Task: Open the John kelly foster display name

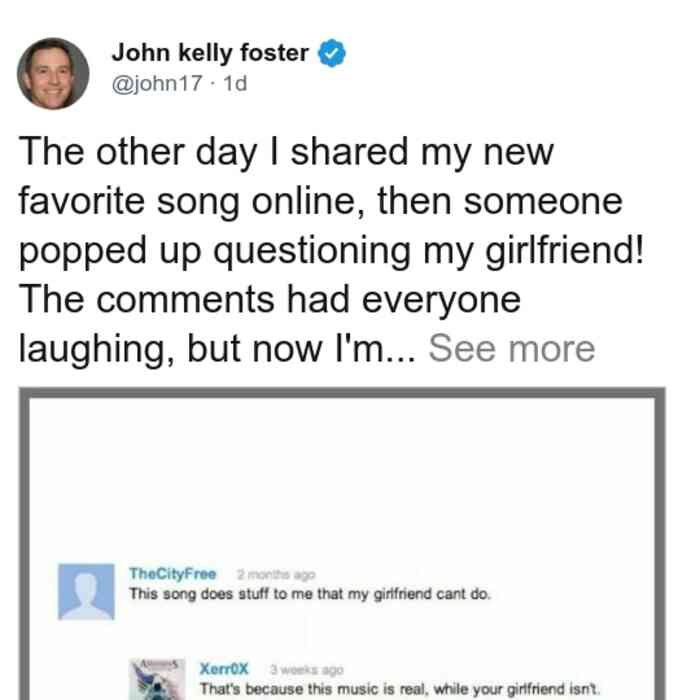Action: [210, 53]
